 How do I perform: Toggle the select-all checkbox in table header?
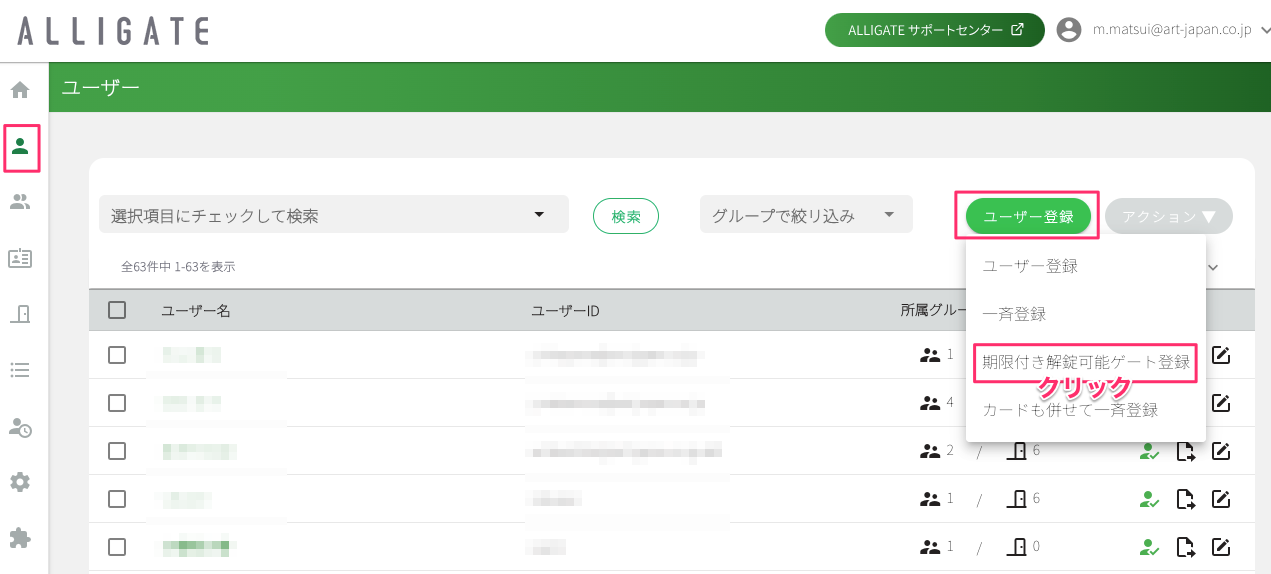click(x=117, y=310)
